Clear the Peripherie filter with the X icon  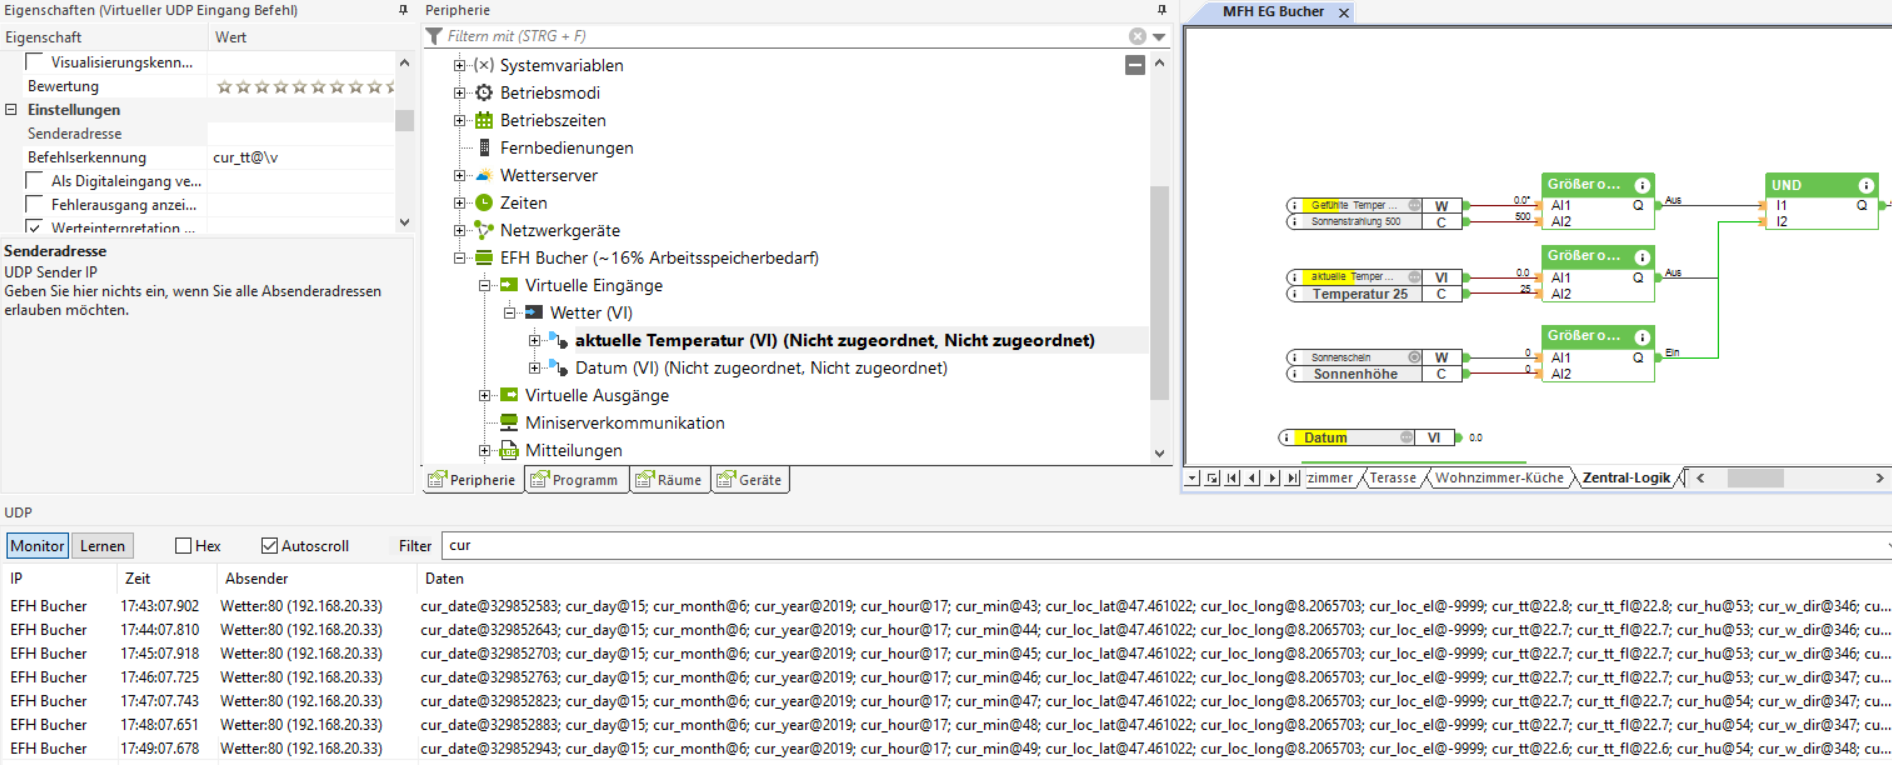[x=1138, y=36]
